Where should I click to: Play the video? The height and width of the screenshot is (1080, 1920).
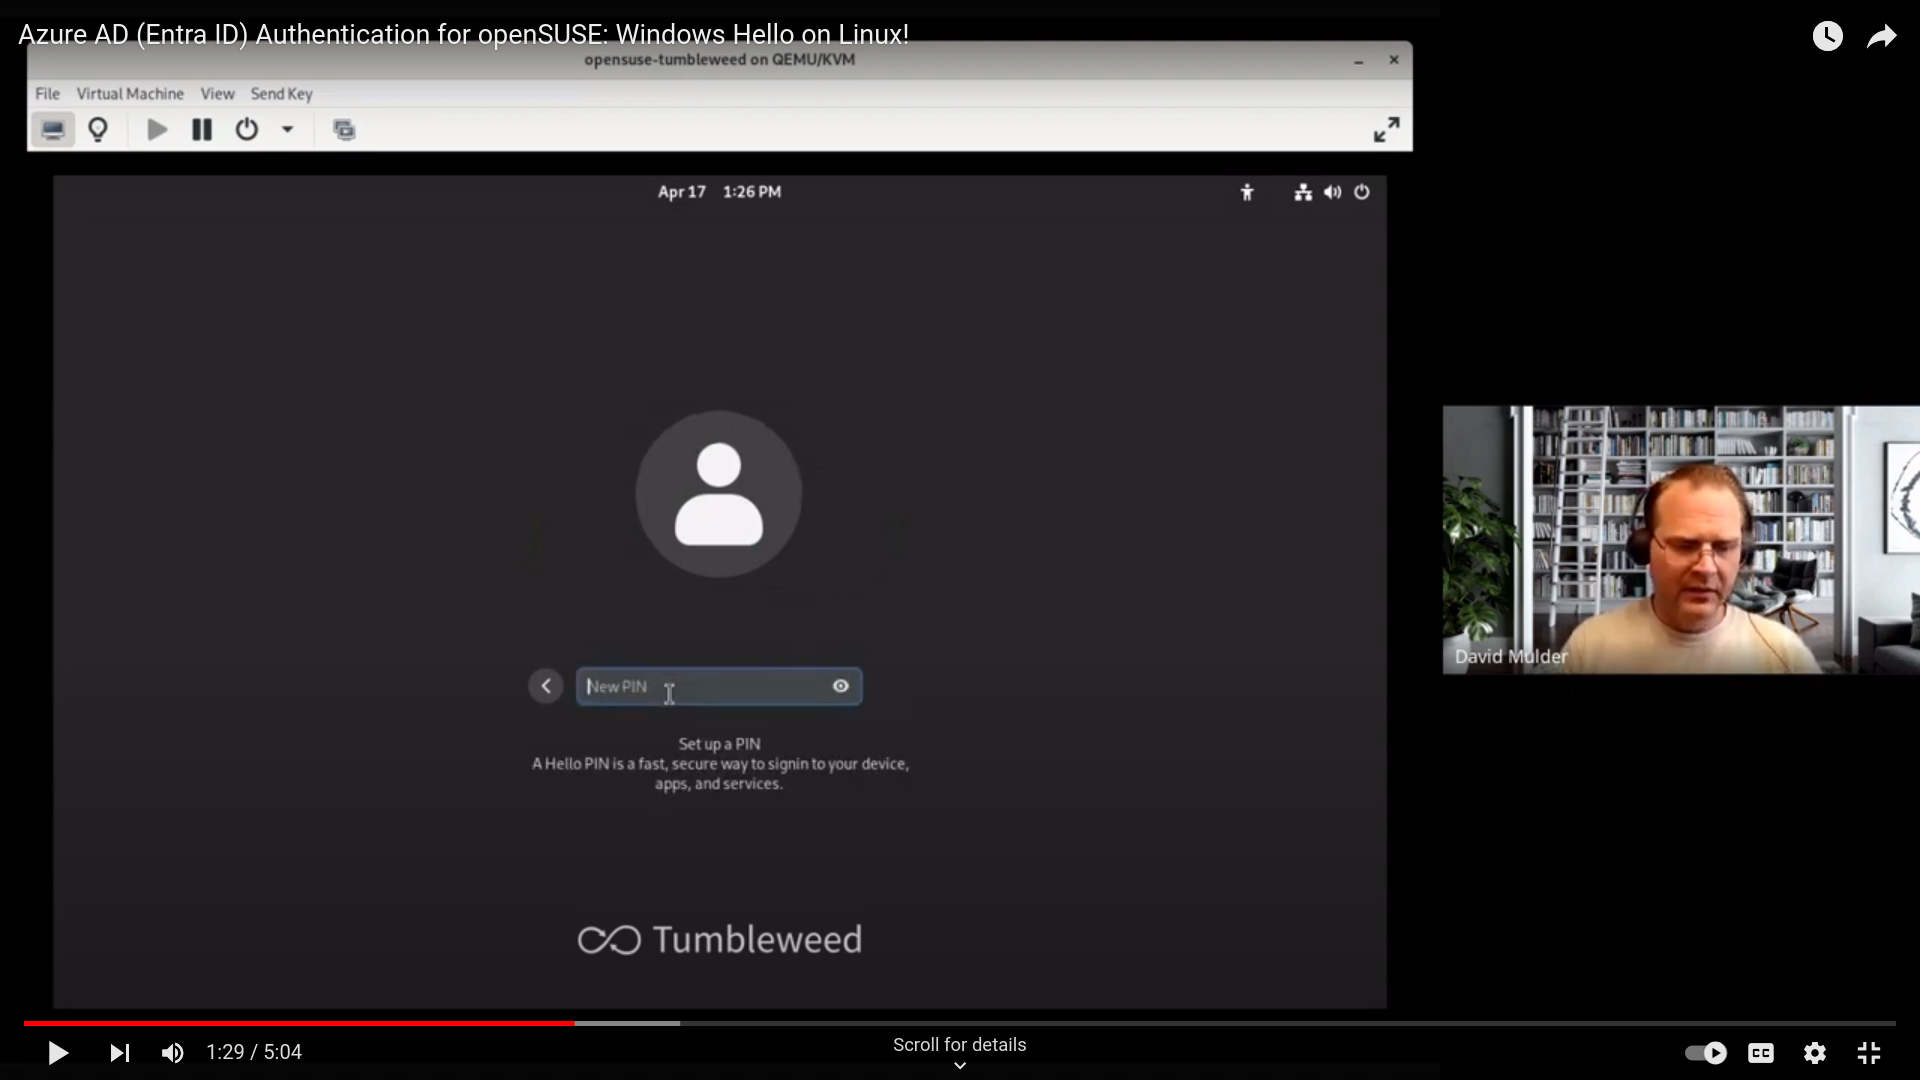[x=58, y=1053]
